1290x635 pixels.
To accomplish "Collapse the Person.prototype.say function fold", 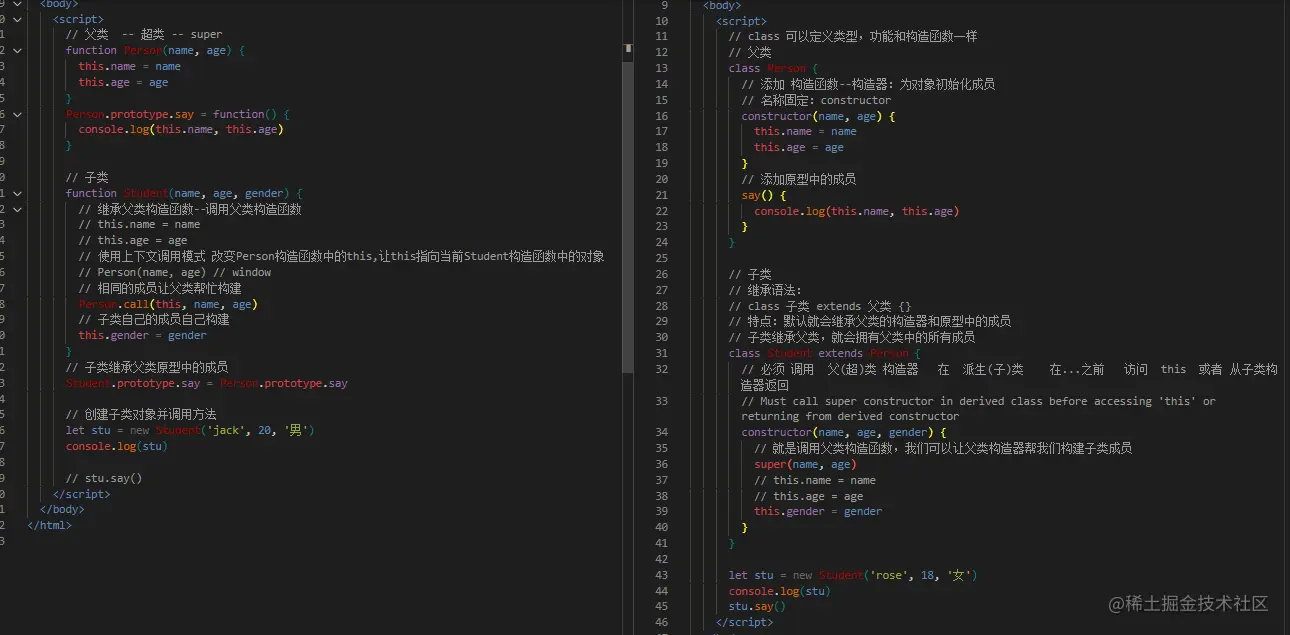I will 15,115.
